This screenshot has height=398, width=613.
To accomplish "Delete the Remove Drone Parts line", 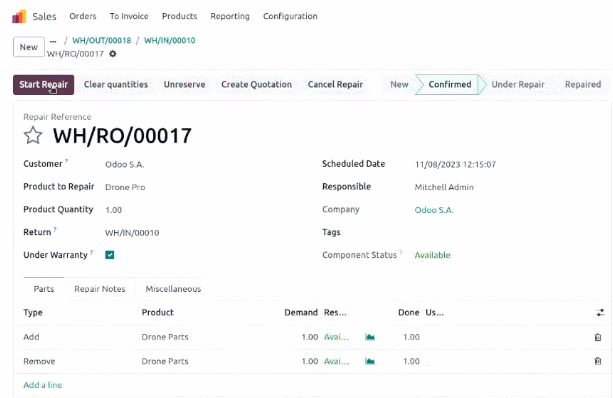I will [598, 361].
